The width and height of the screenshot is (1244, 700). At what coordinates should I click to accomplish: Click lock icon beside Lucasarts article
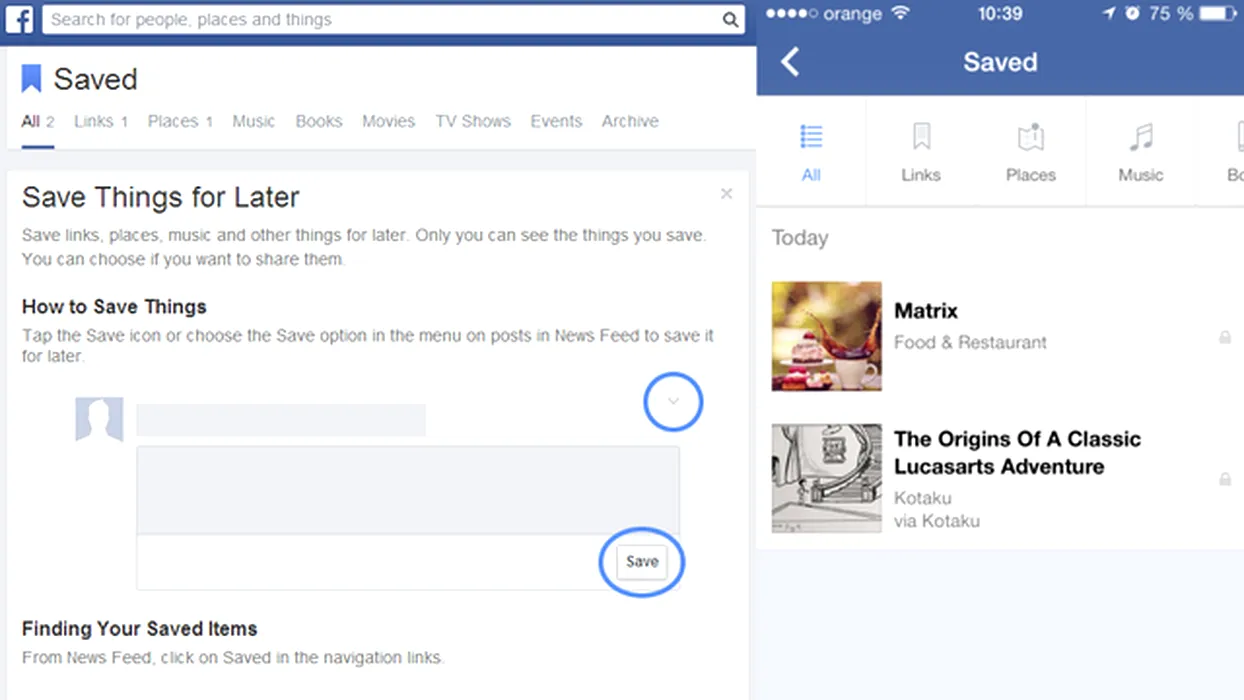tap(1224, 480)
